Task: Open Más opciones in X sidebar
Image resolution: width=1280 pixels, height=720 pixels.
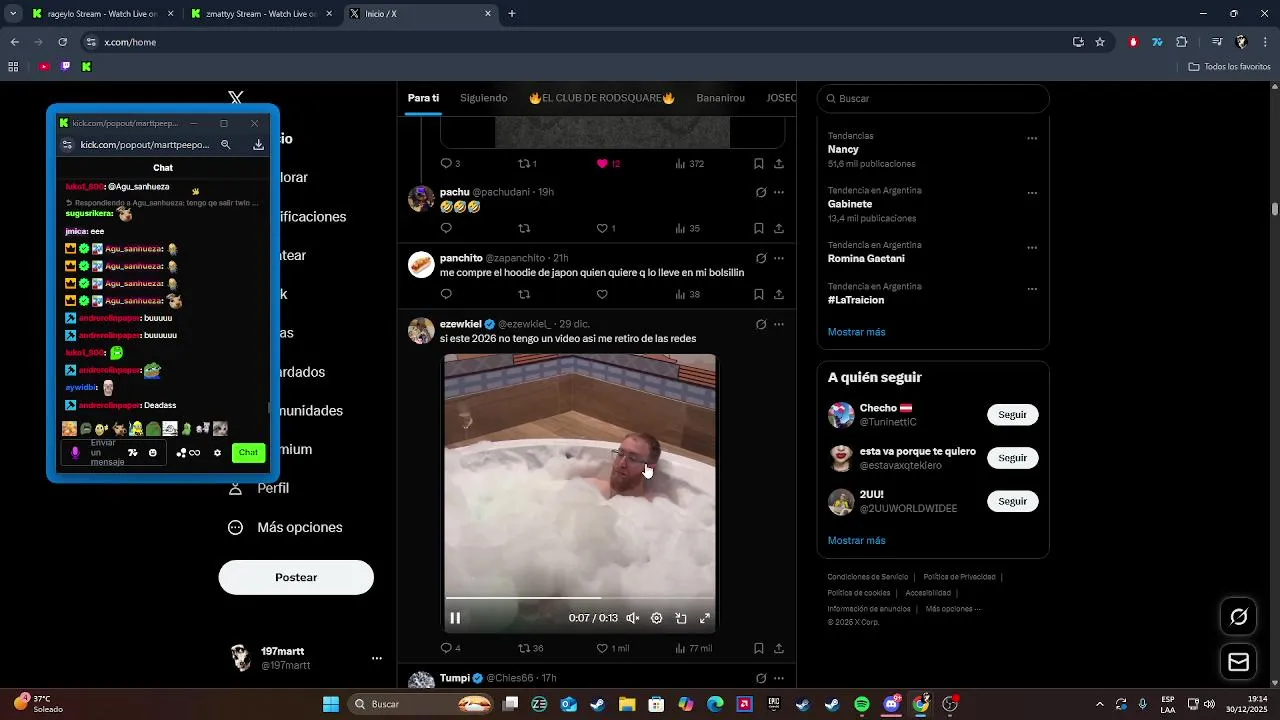Action: (286, 527)
